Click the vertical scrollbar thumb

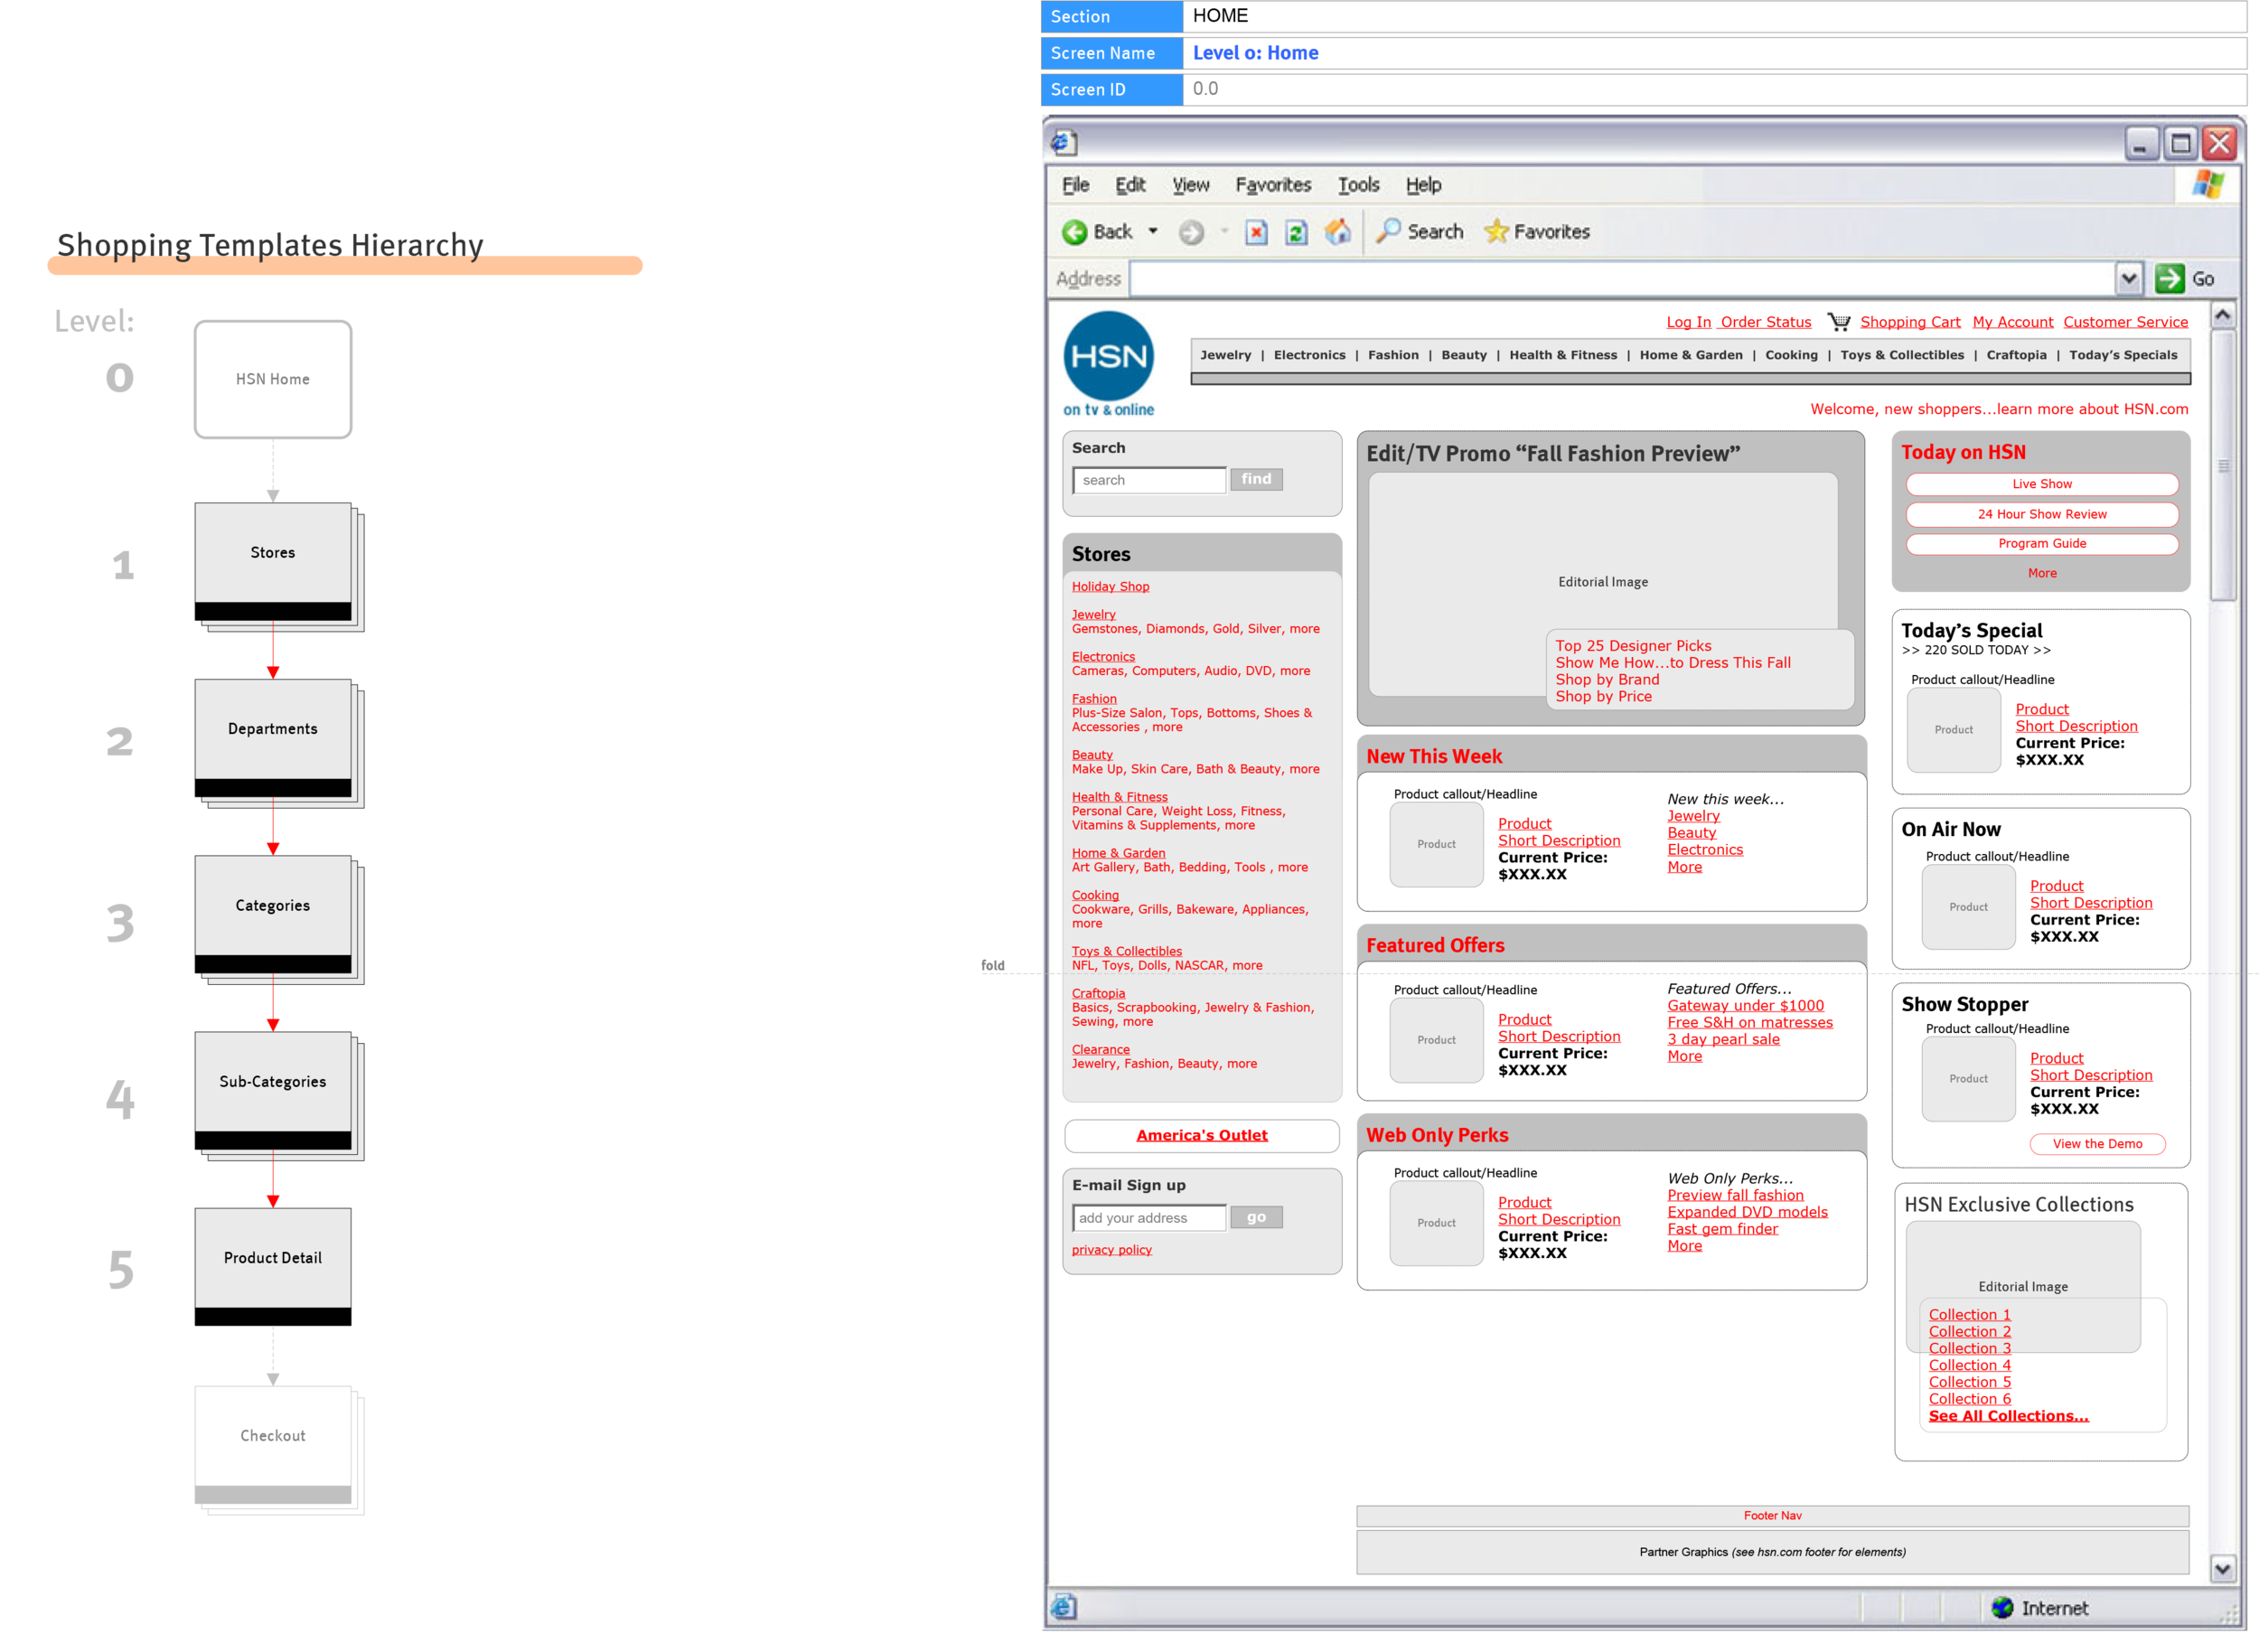tap(2221, 465)
